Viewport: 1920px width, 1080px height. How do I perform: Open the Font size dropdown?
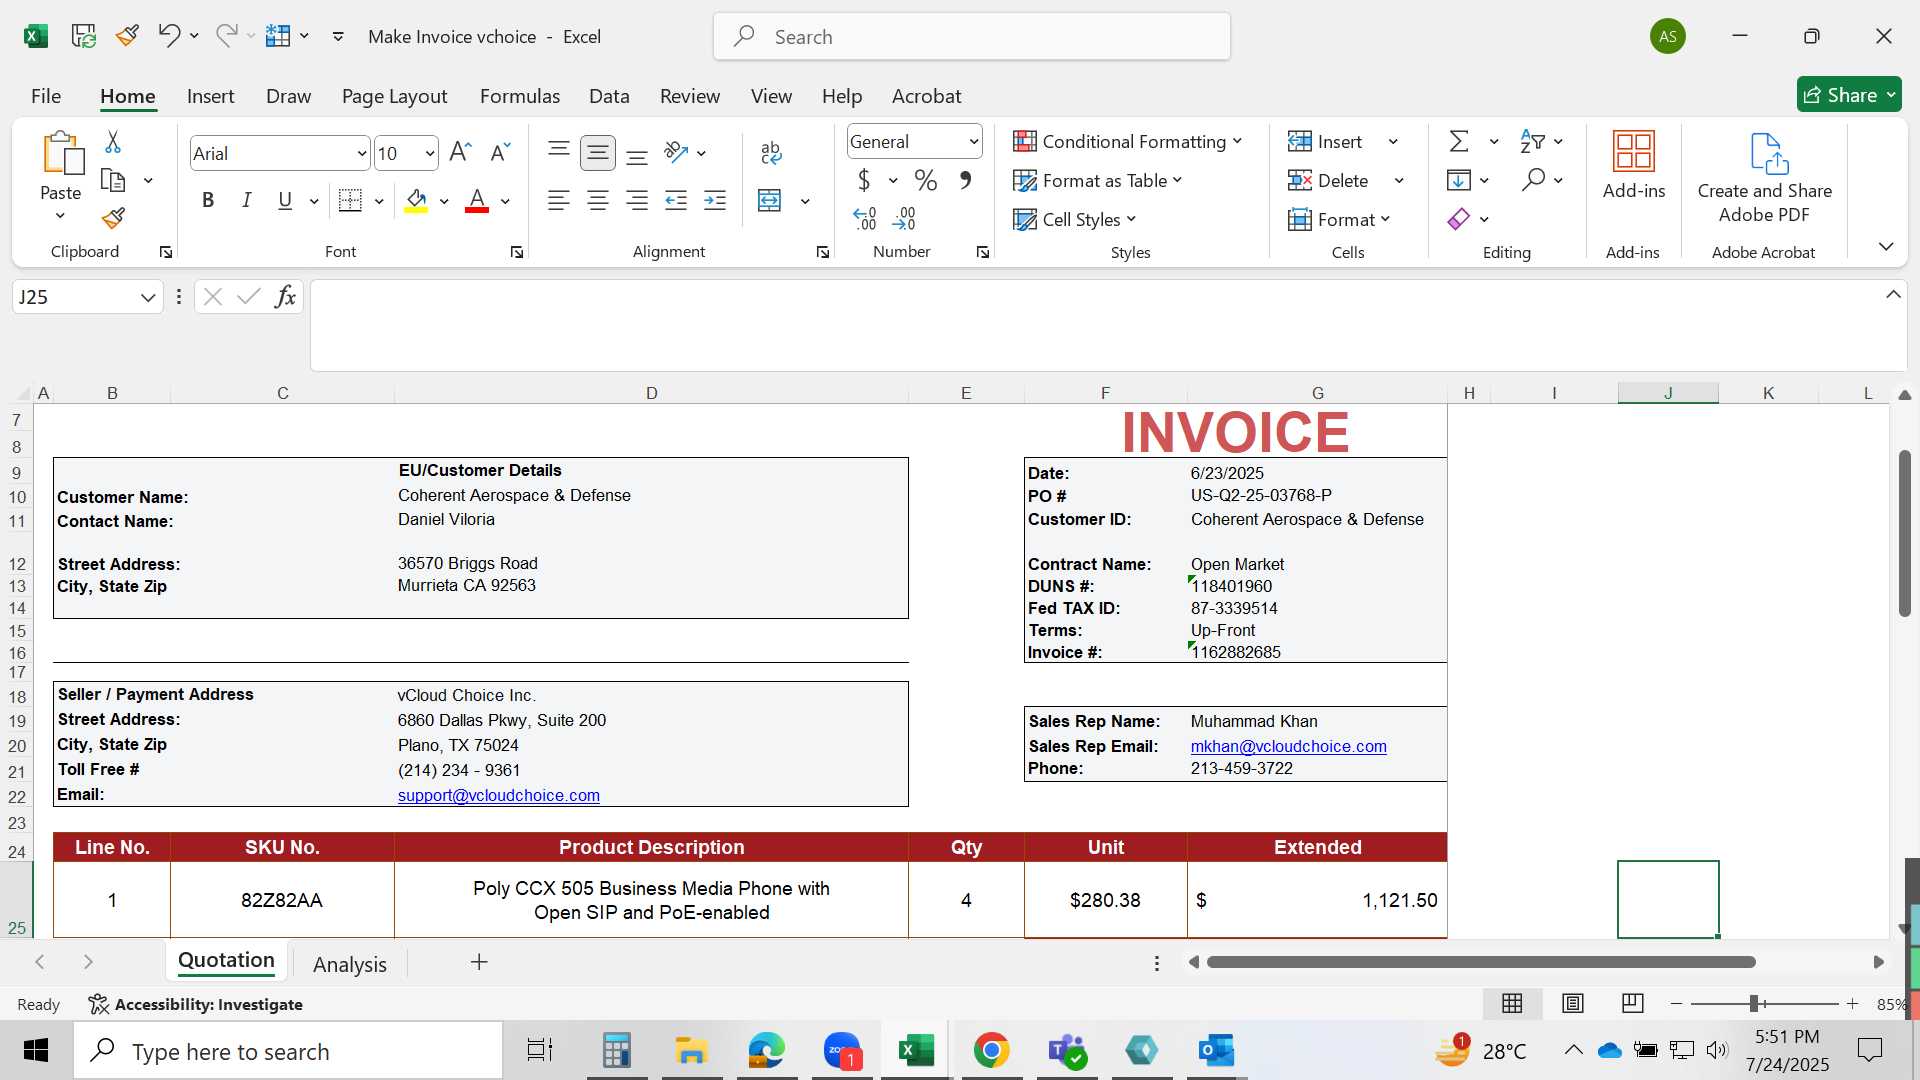[430, 153]
